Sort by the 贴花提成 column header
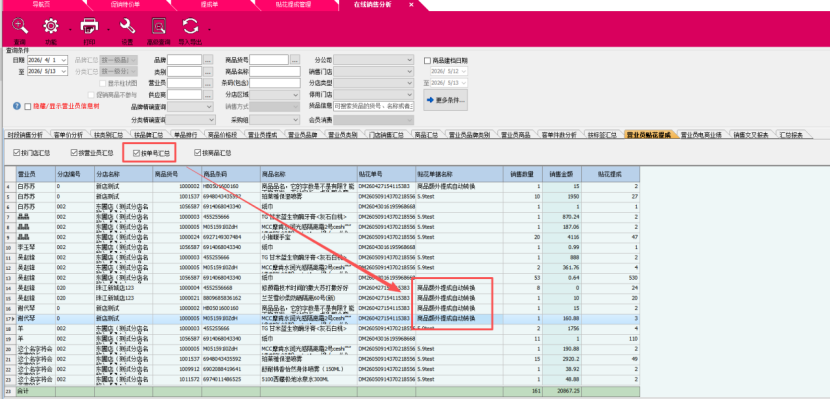This screenshot has height=399, width=830. 610,174
